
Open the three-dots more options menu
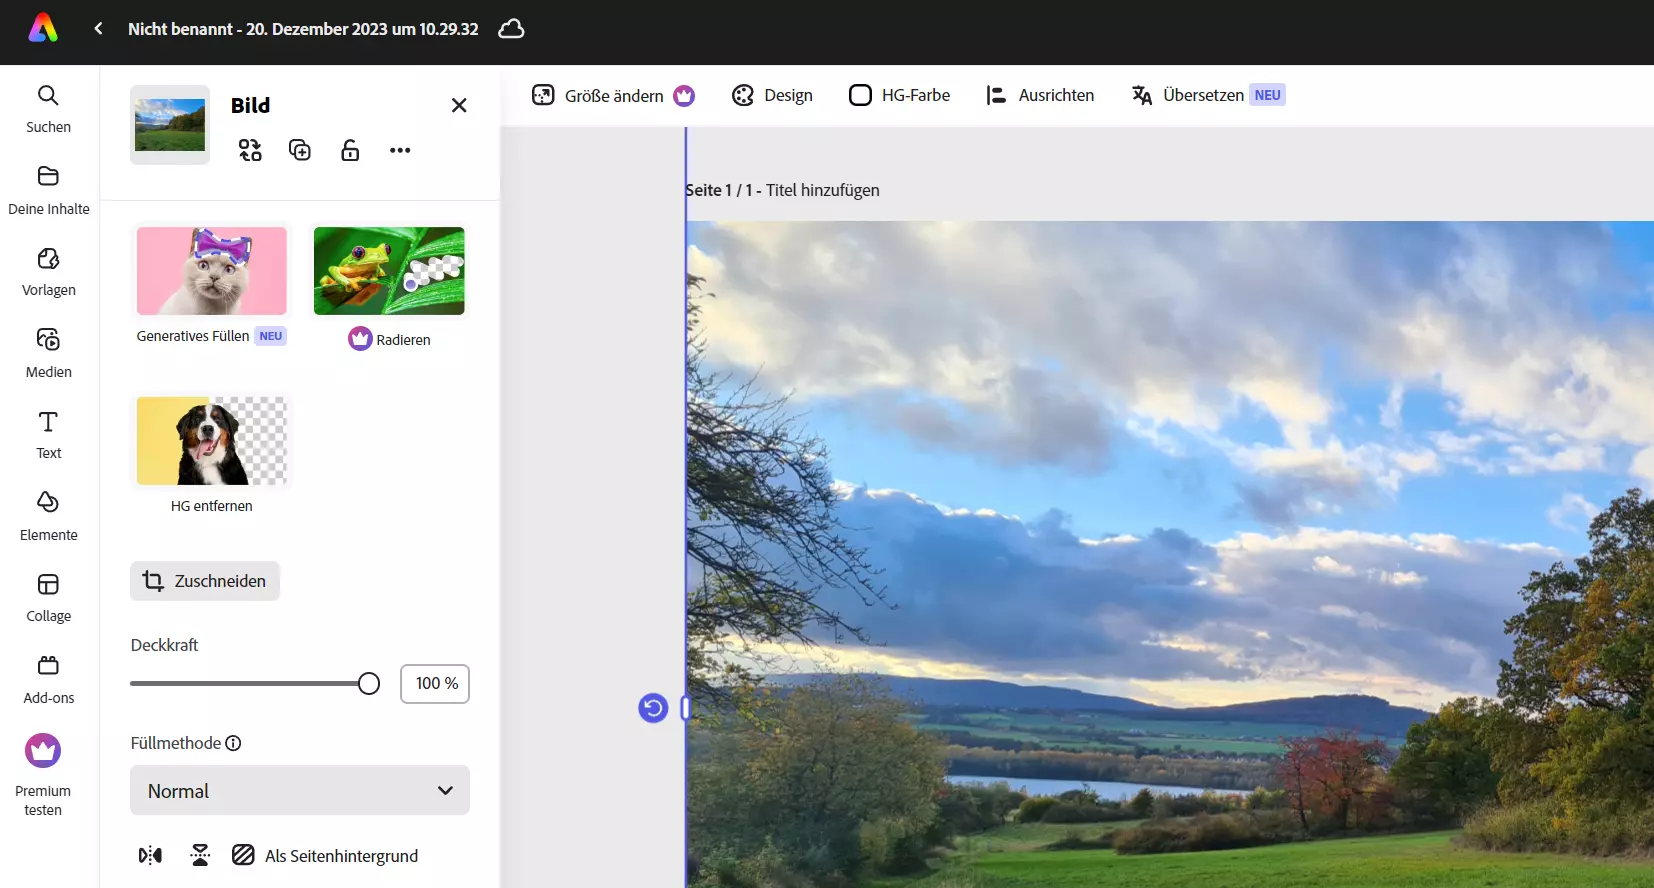pyautogui.click(x=400, y=150)
